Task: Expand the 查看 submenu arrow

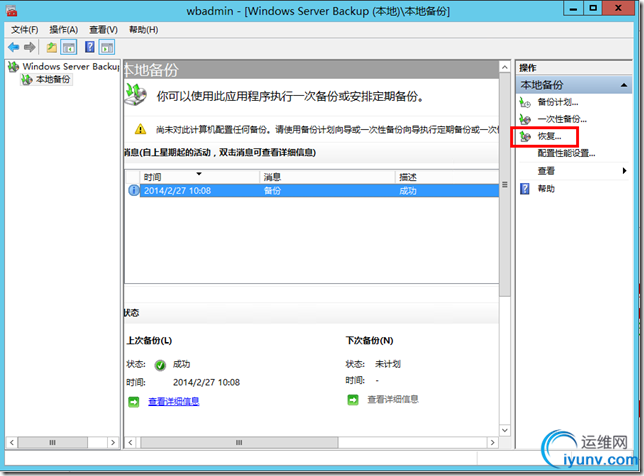Action: click(624, 171)
